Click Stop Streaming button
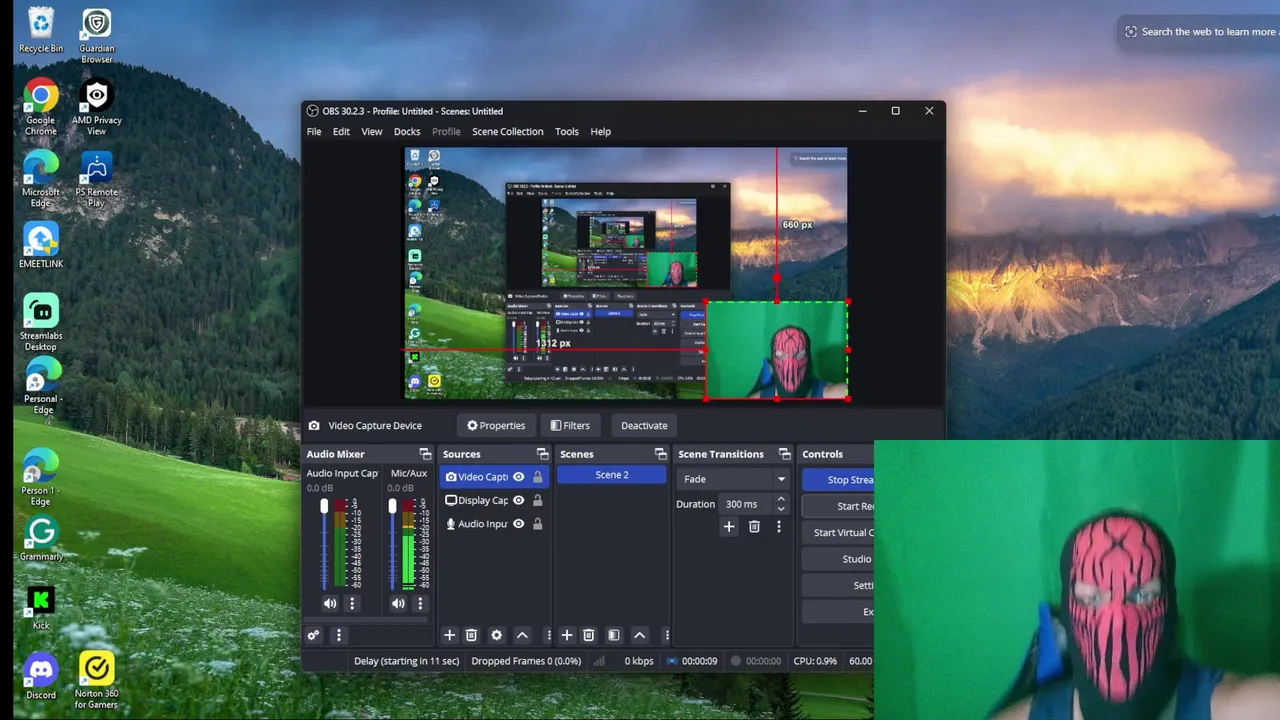 838,480
